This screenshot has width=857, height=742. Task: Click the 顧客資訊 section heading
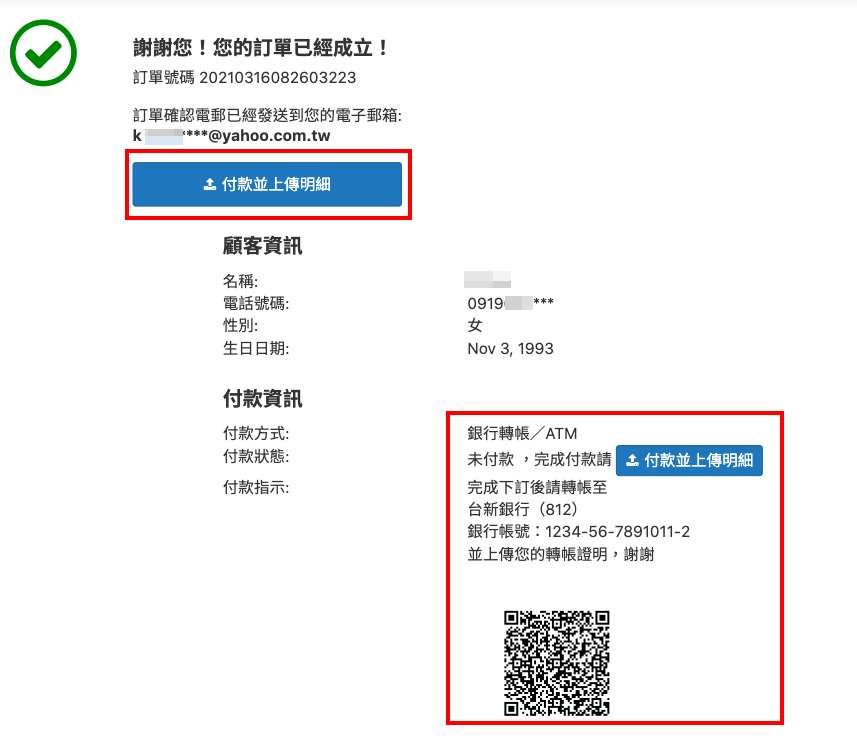[262, 246]
